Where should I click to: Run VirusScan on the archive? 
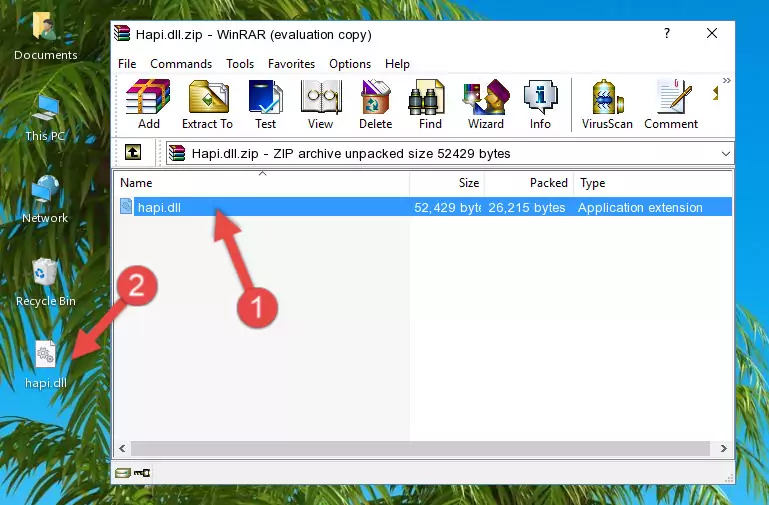click(607, 104)
